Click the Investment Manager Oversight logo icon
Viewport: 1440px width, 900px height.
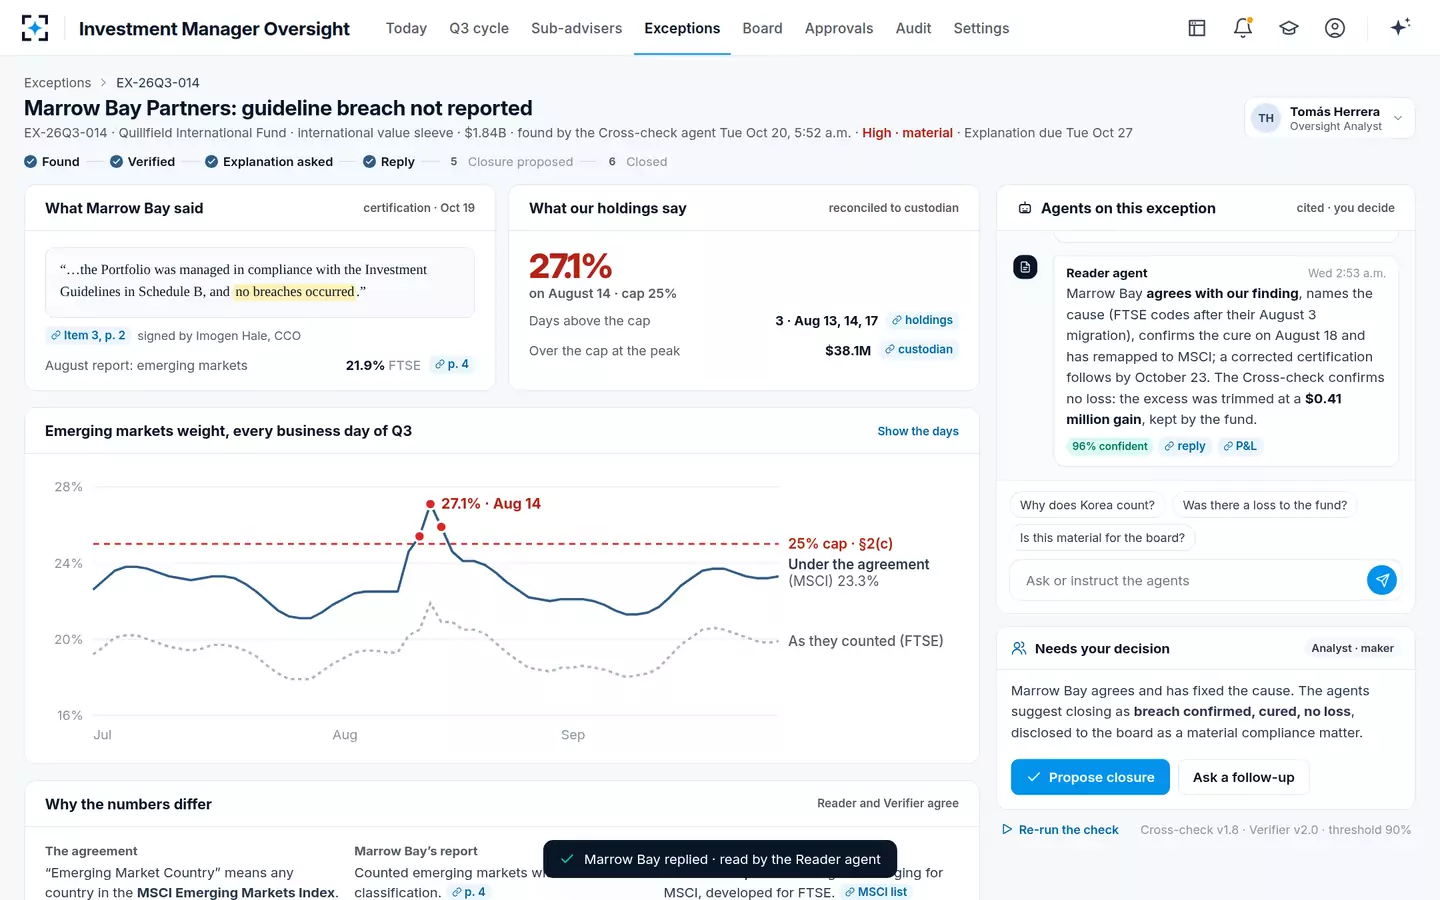(35, 28)
